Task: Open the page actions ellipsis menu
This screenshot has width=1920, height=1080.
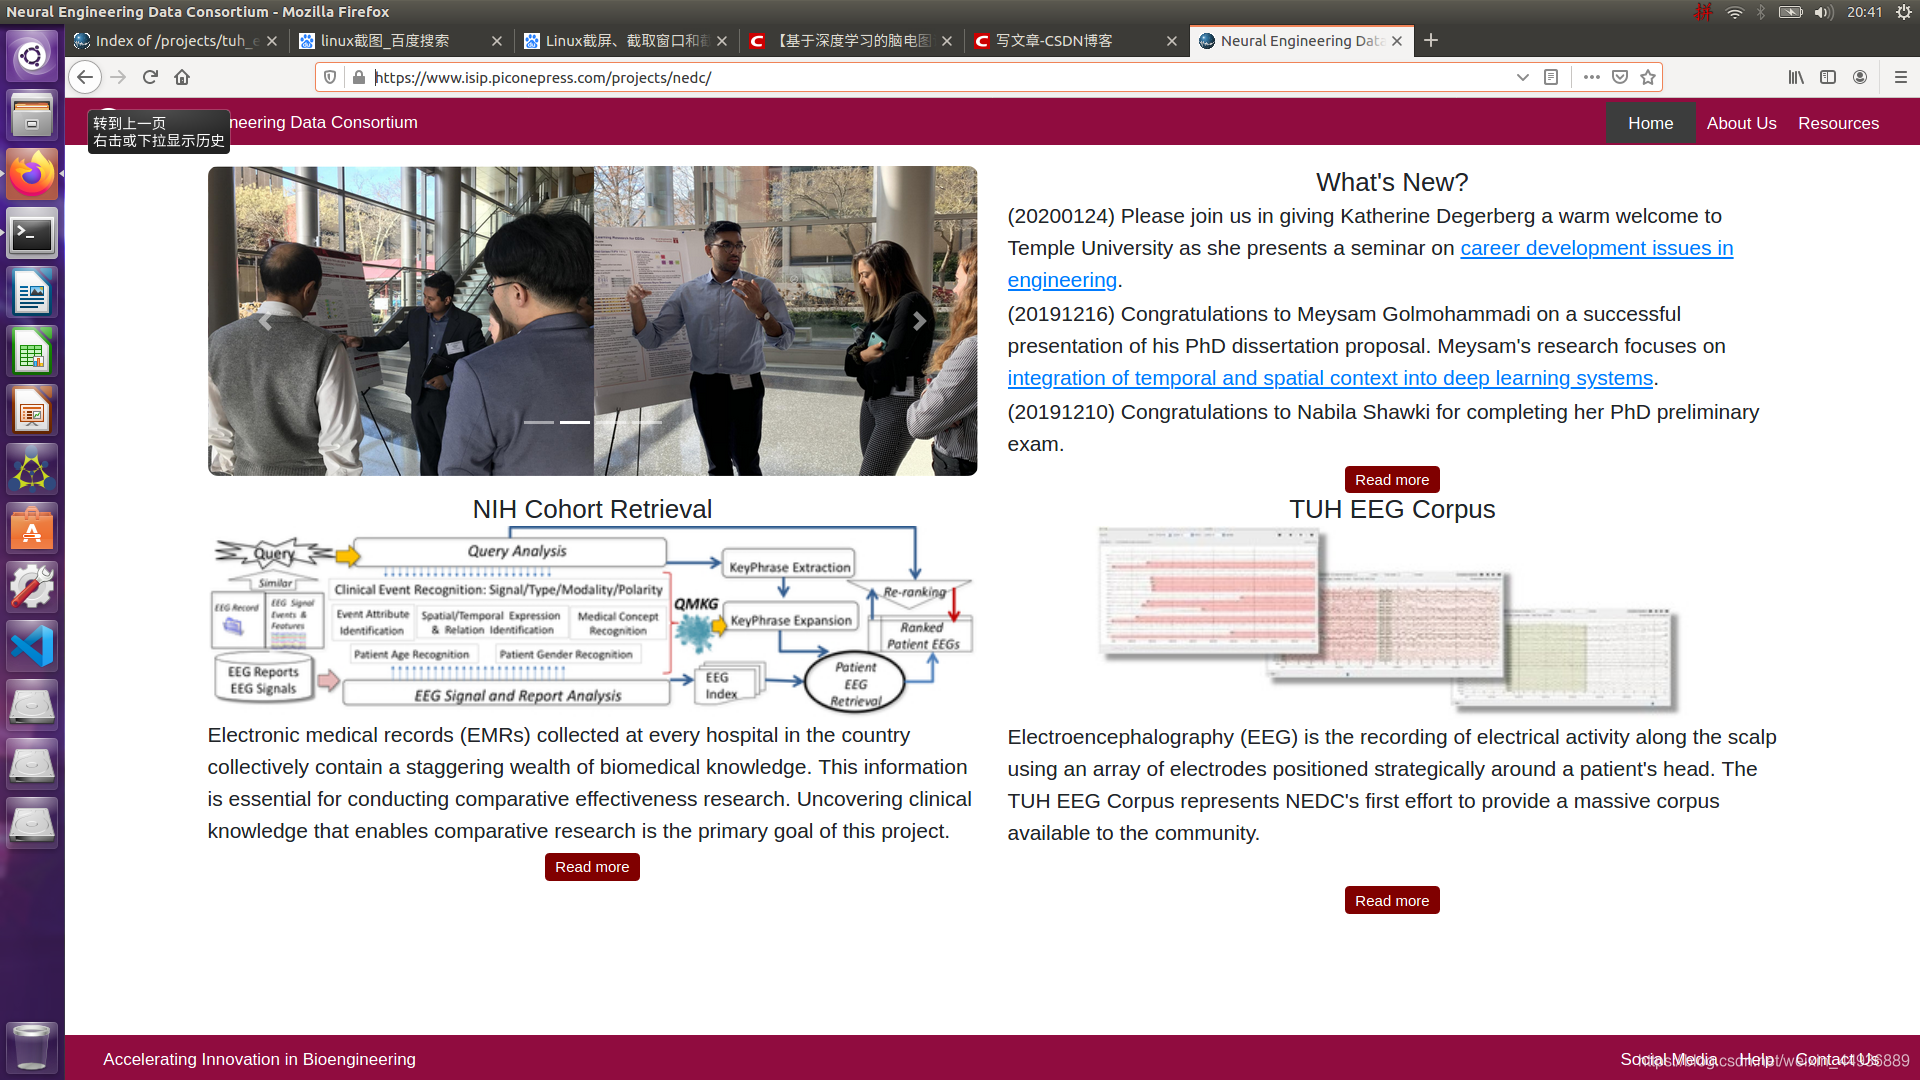Action: (1590, 77)
